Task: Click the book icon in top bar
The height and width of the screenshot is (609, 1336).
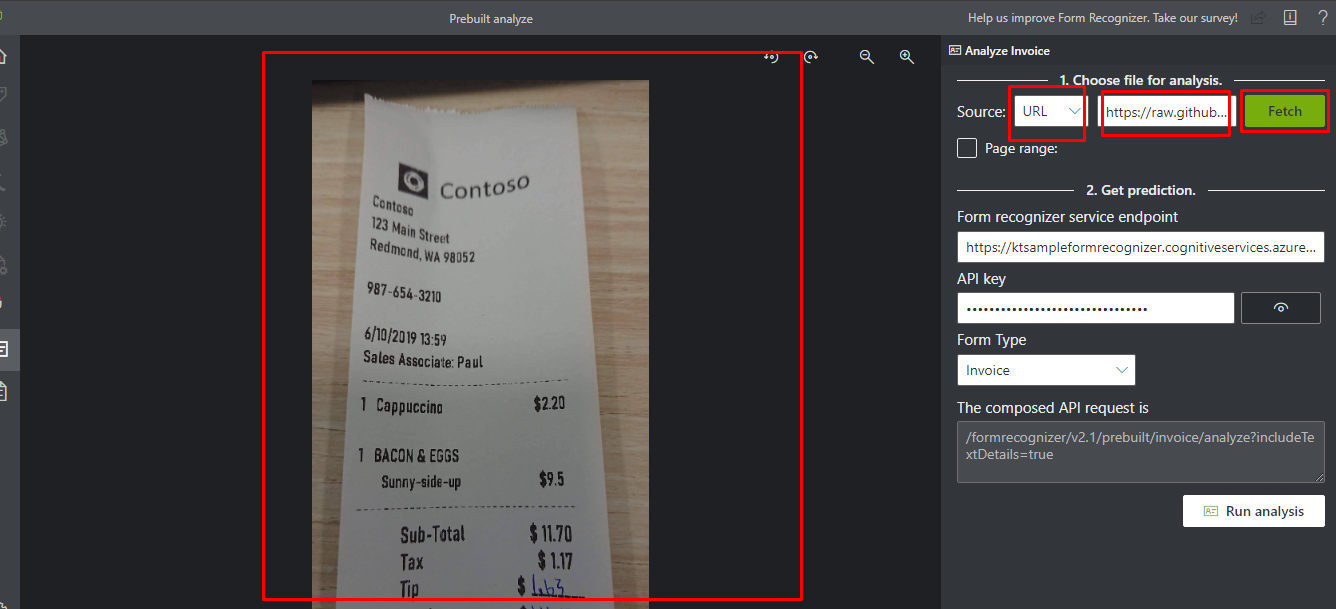Action: click(x=1290, y=18)
